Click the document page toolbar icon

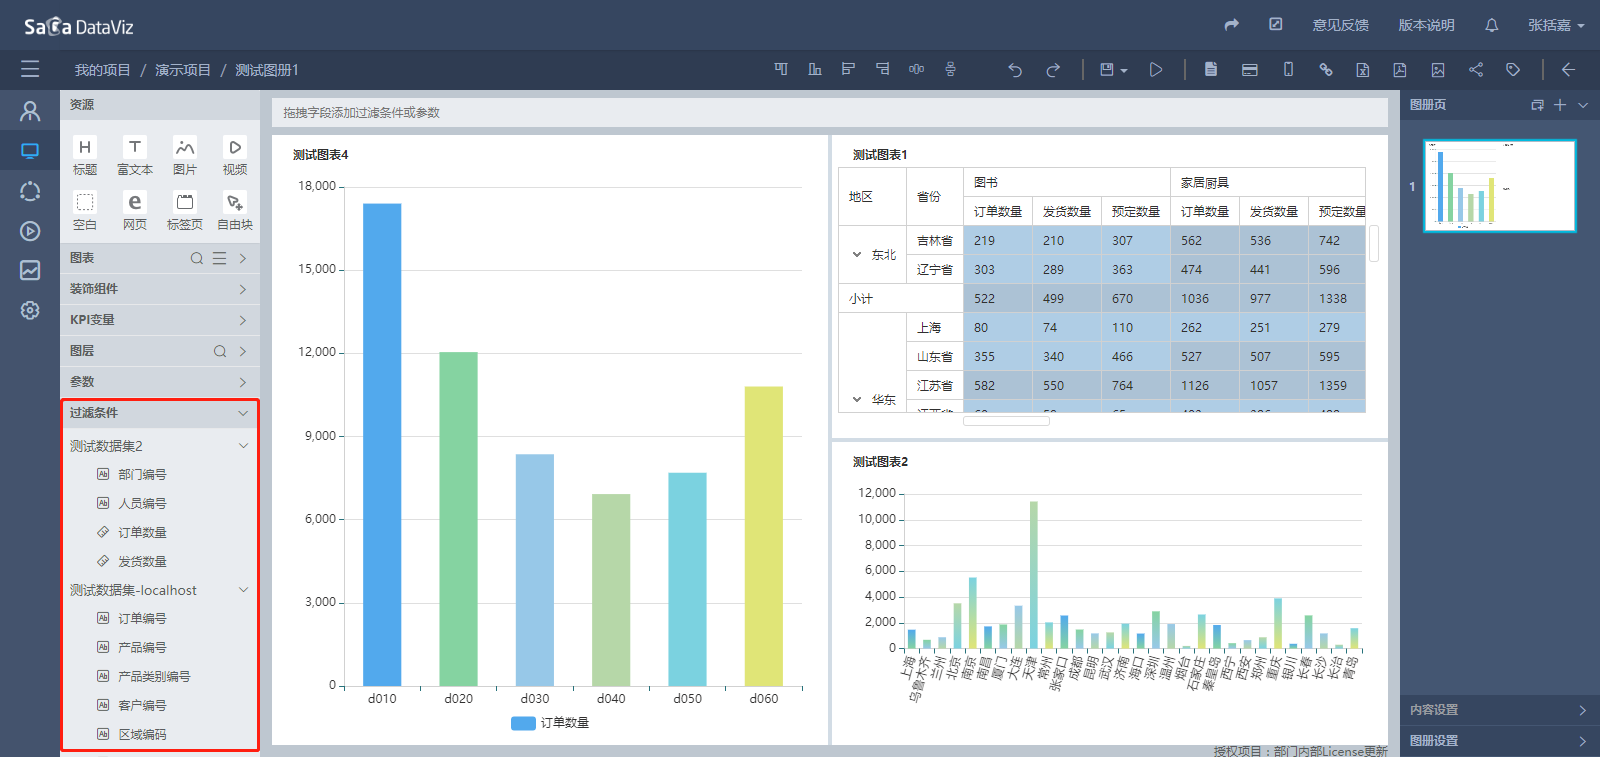[1211, 69]
